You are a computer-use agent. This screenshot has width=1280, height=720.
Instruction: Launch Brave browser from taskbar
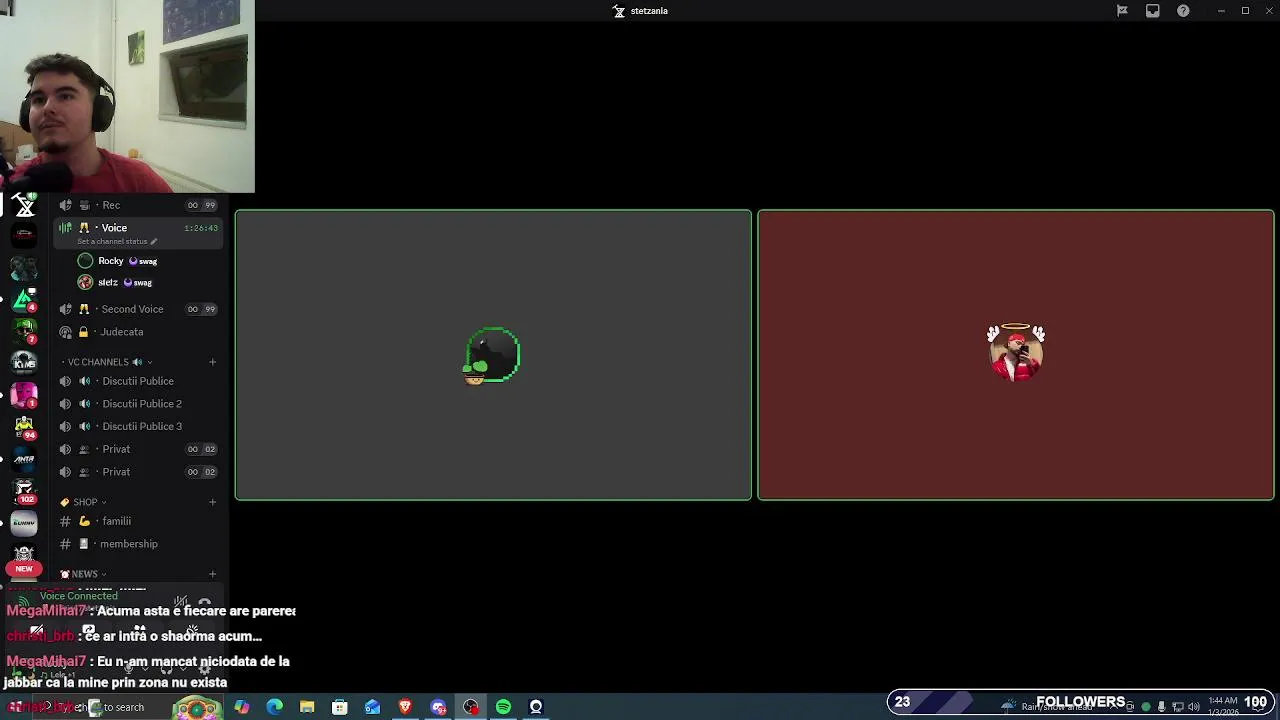405,707
